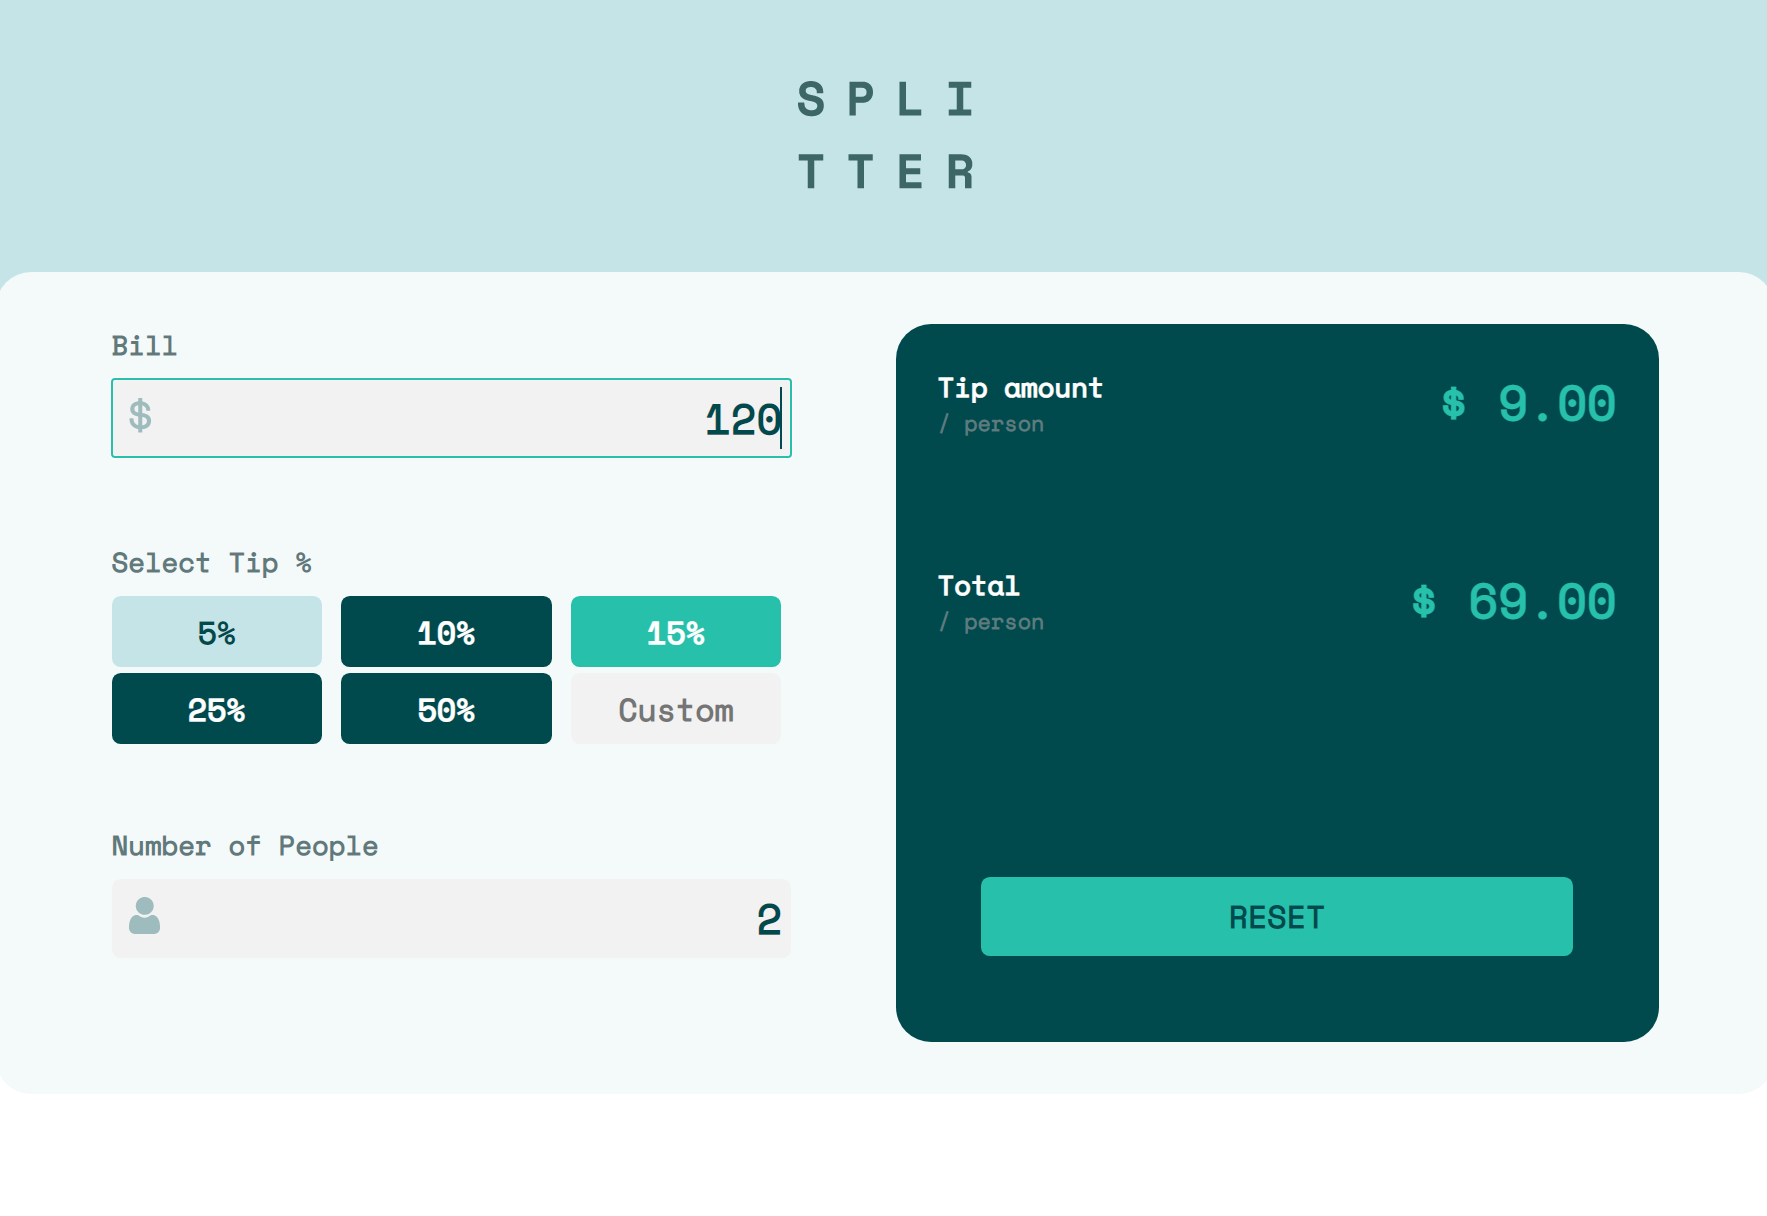
Task: Select the 50% tip option
Action: click(x=446, y=708)
